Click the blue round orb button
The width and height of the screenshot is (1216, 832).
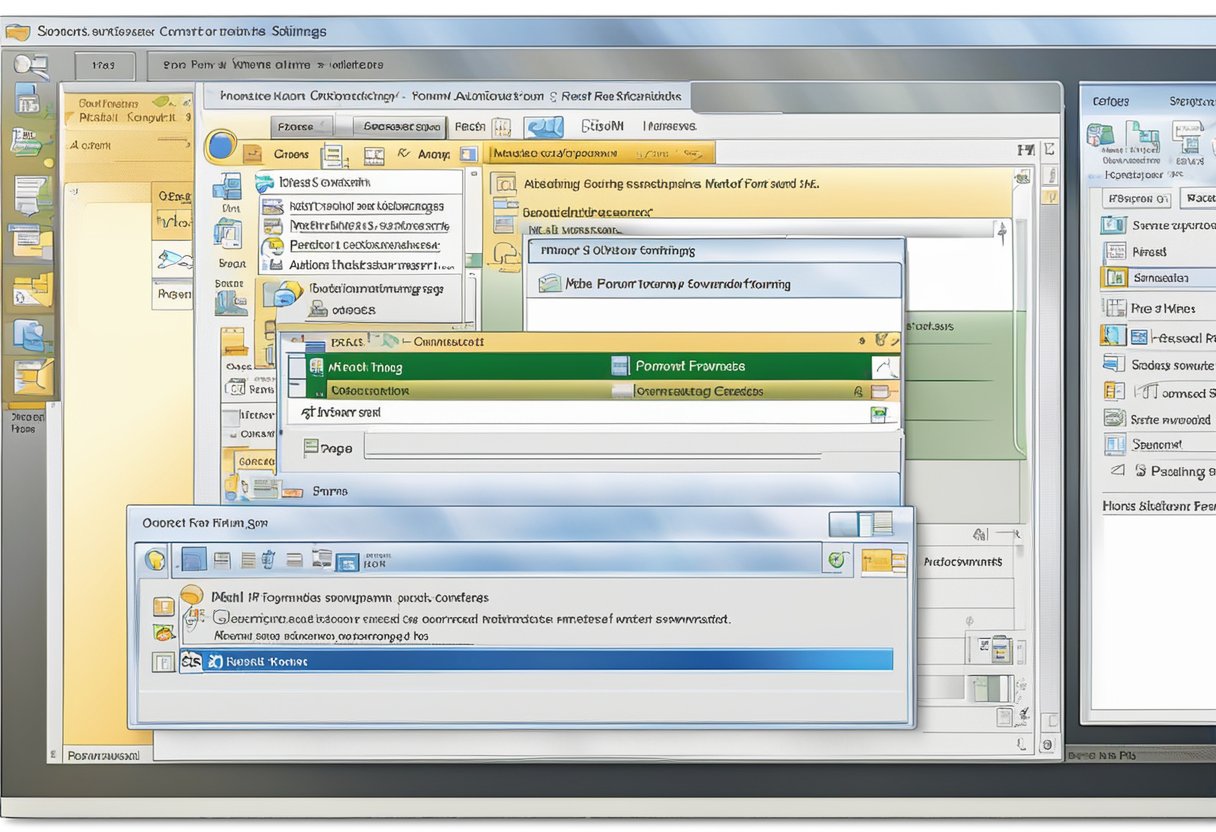[x=220, y=148]
